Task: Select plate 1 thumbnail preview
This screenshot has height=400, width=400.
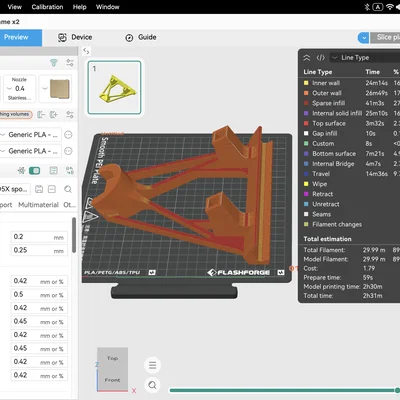Action: click(x=114, y=87)
